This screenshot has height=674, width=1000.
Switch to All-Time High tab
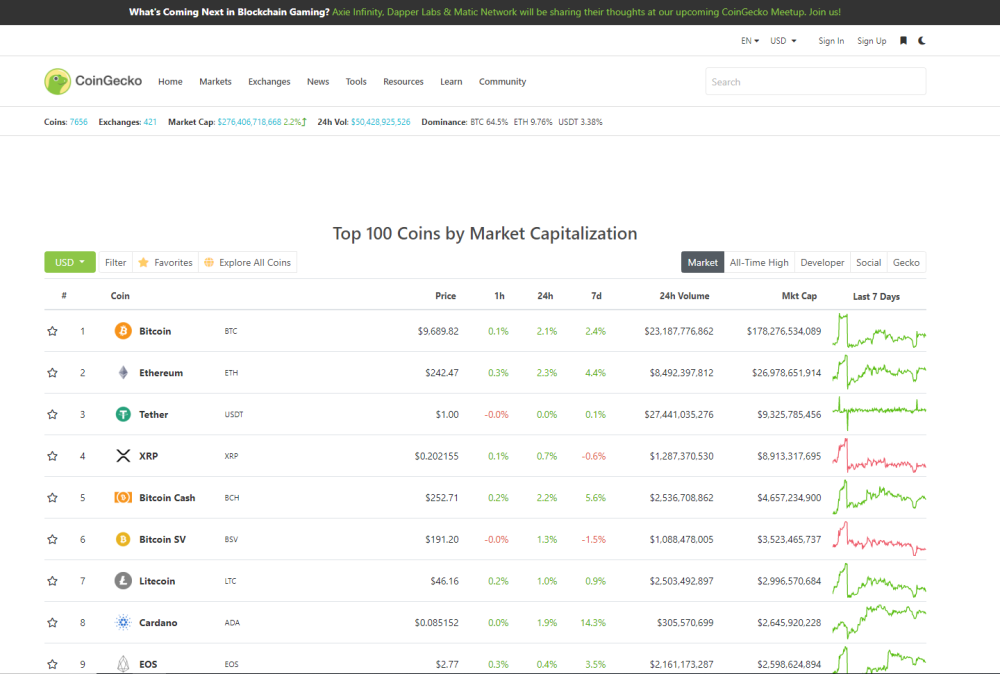[x=759, y=262]
